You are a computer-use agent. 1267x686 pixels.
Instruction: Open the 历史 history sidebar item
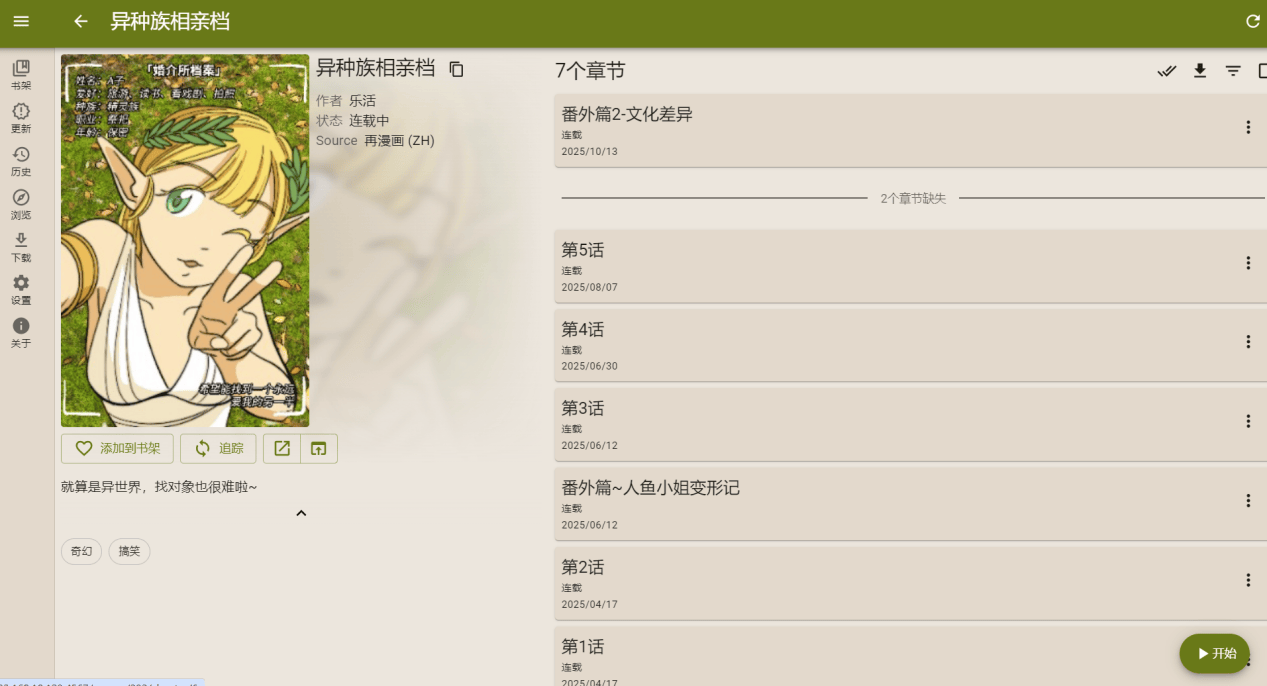point(21,161)
